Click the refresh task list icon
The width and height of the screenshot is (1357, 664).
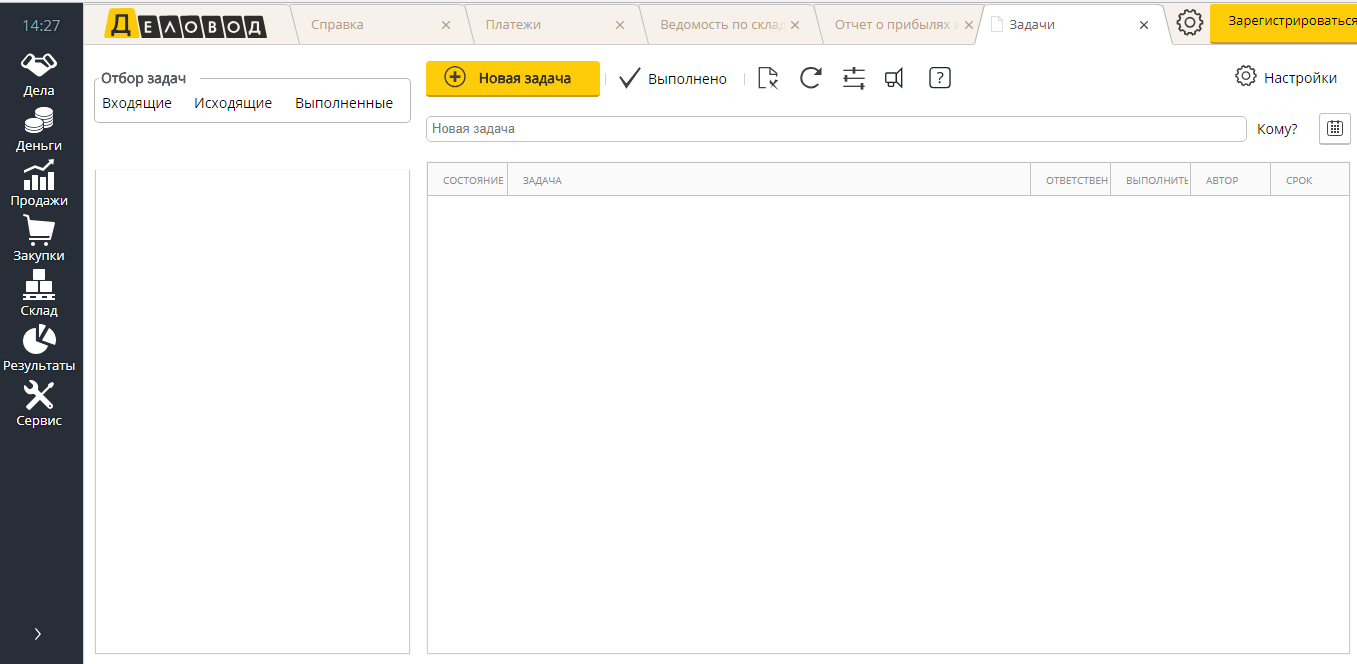[810, 78]
